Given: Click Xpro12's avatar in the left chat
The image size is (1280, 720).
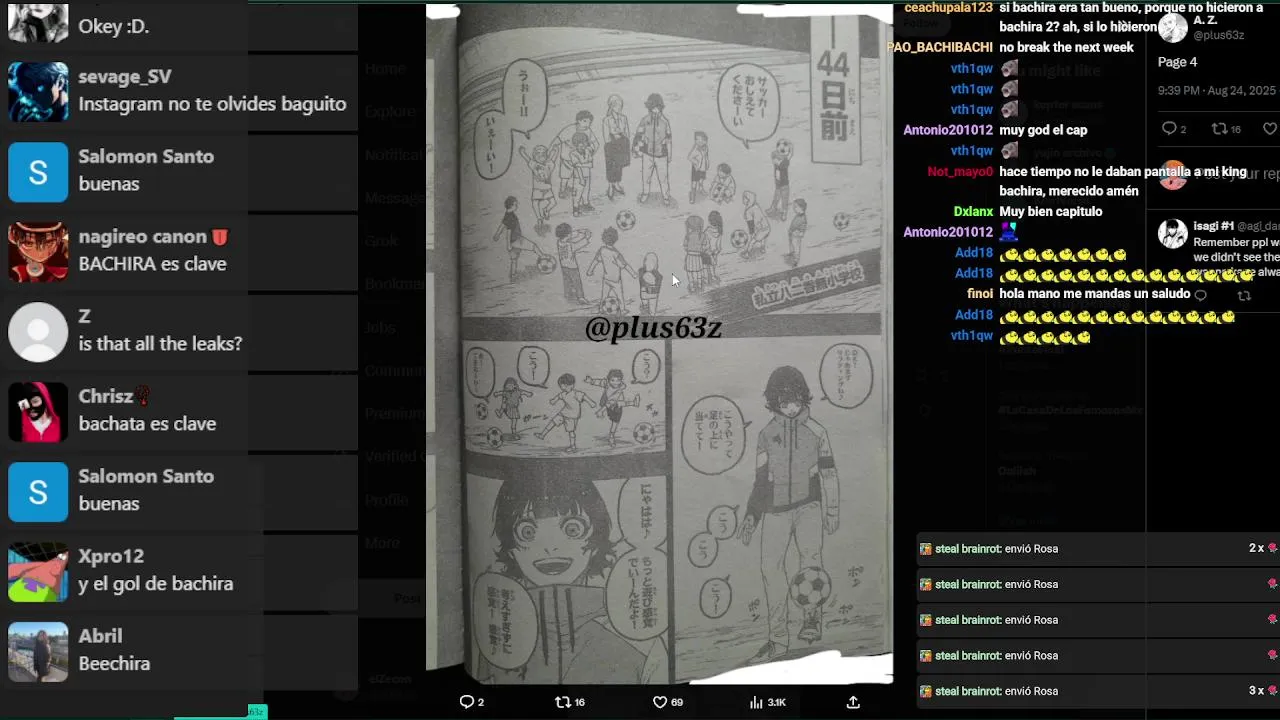Looking at the screenshot, I should tap(38, 571).
